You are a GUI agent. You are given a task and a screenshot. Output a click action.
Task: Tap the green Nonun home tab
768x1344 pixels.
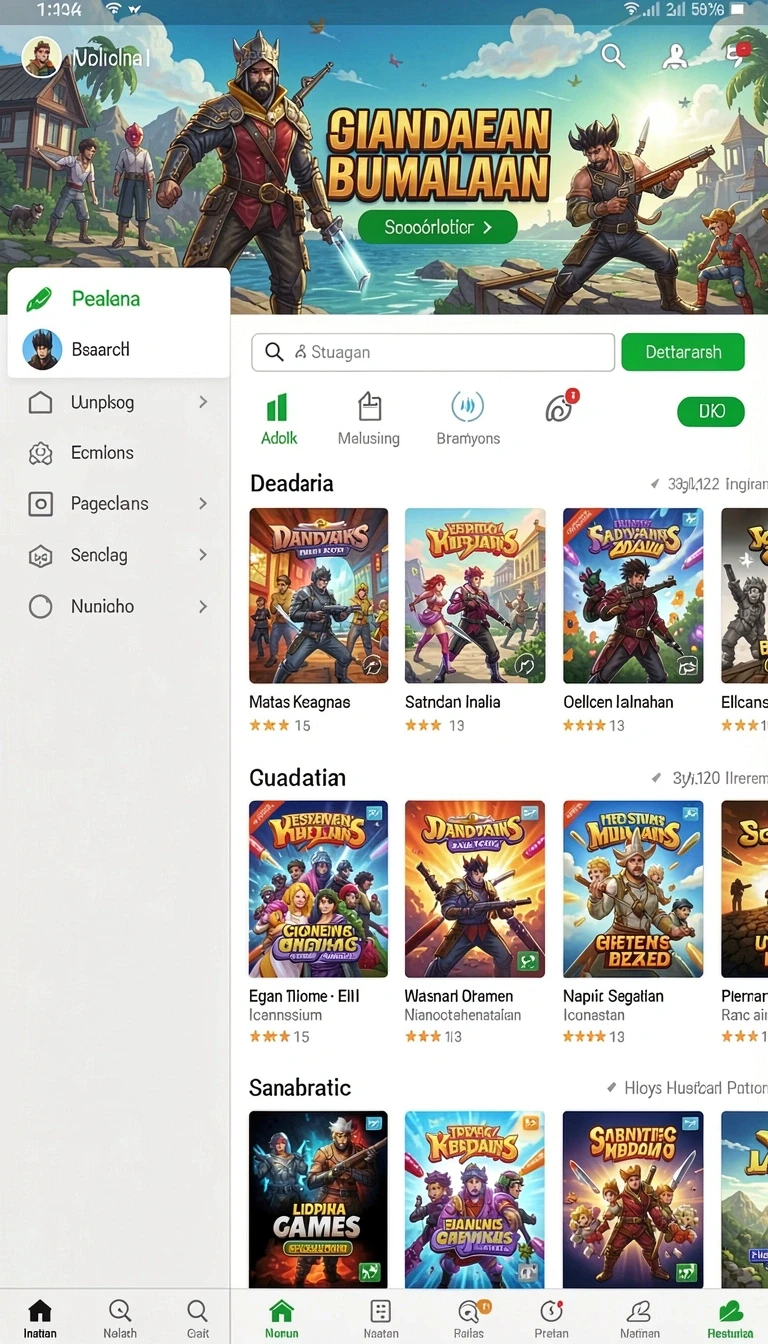click(282, 1317)
